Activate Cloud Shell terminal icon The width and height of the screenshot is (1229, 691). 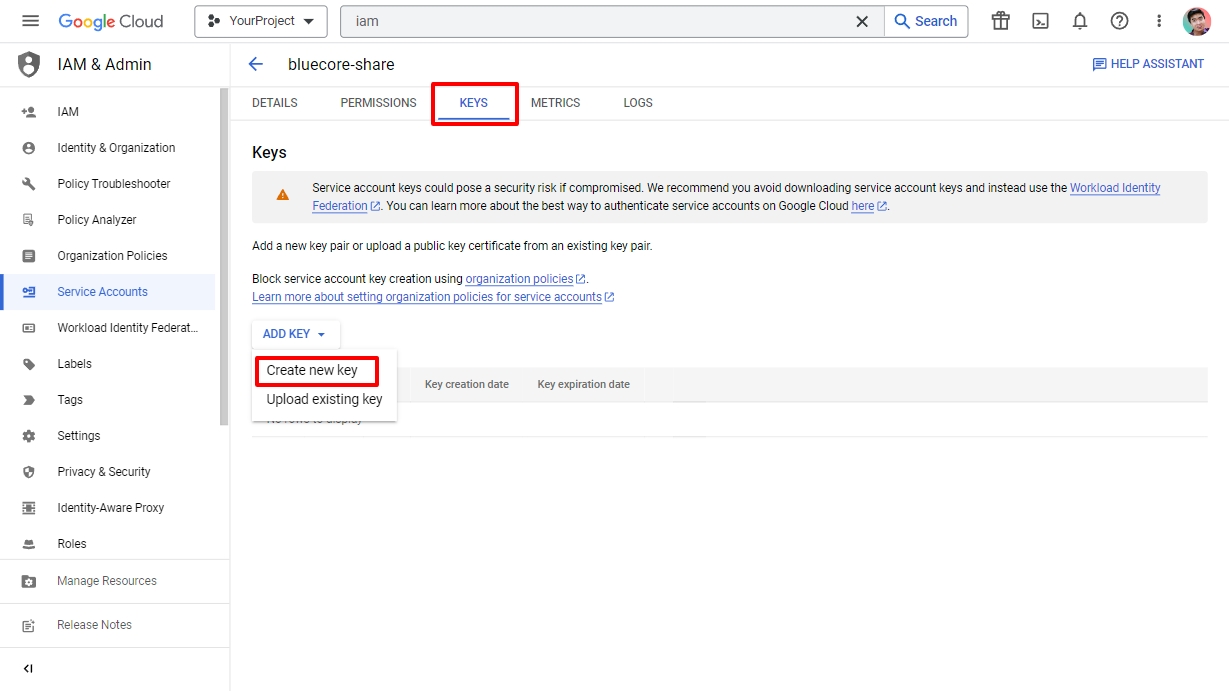1040,21
